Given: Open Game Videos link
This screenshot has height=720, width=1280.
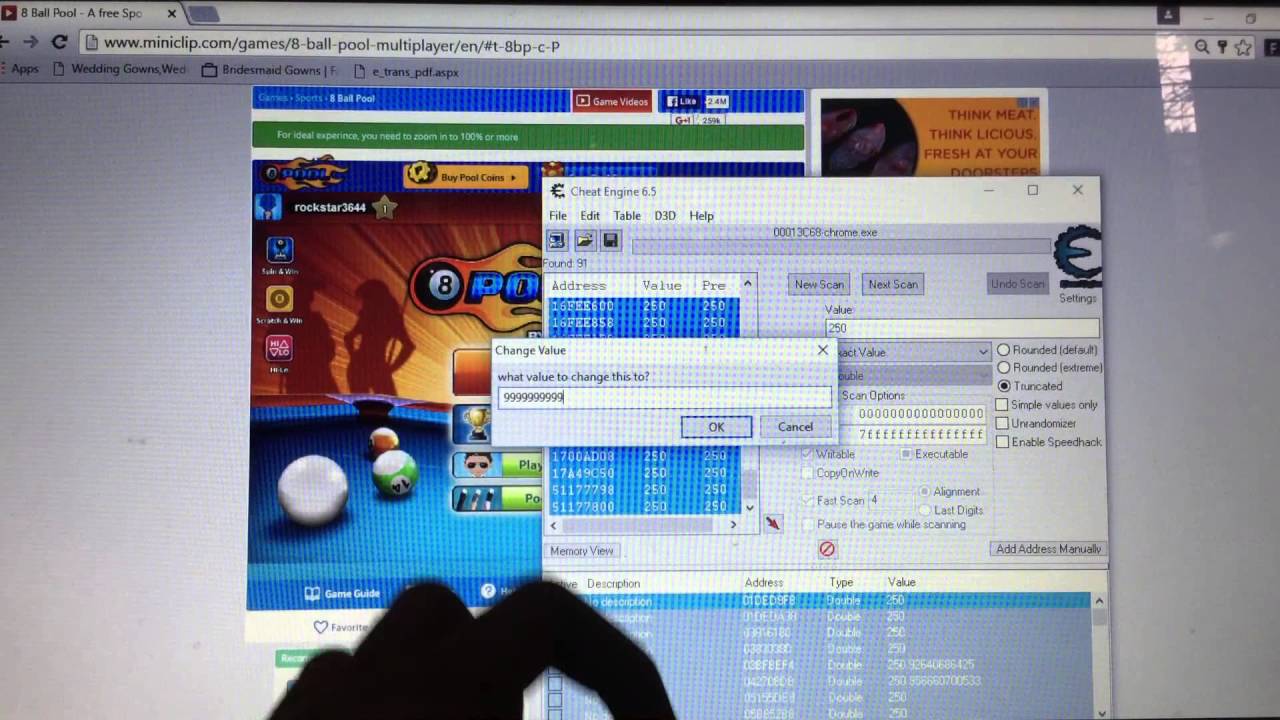Looking at the screenshot, I should click(x=612, y=101).
